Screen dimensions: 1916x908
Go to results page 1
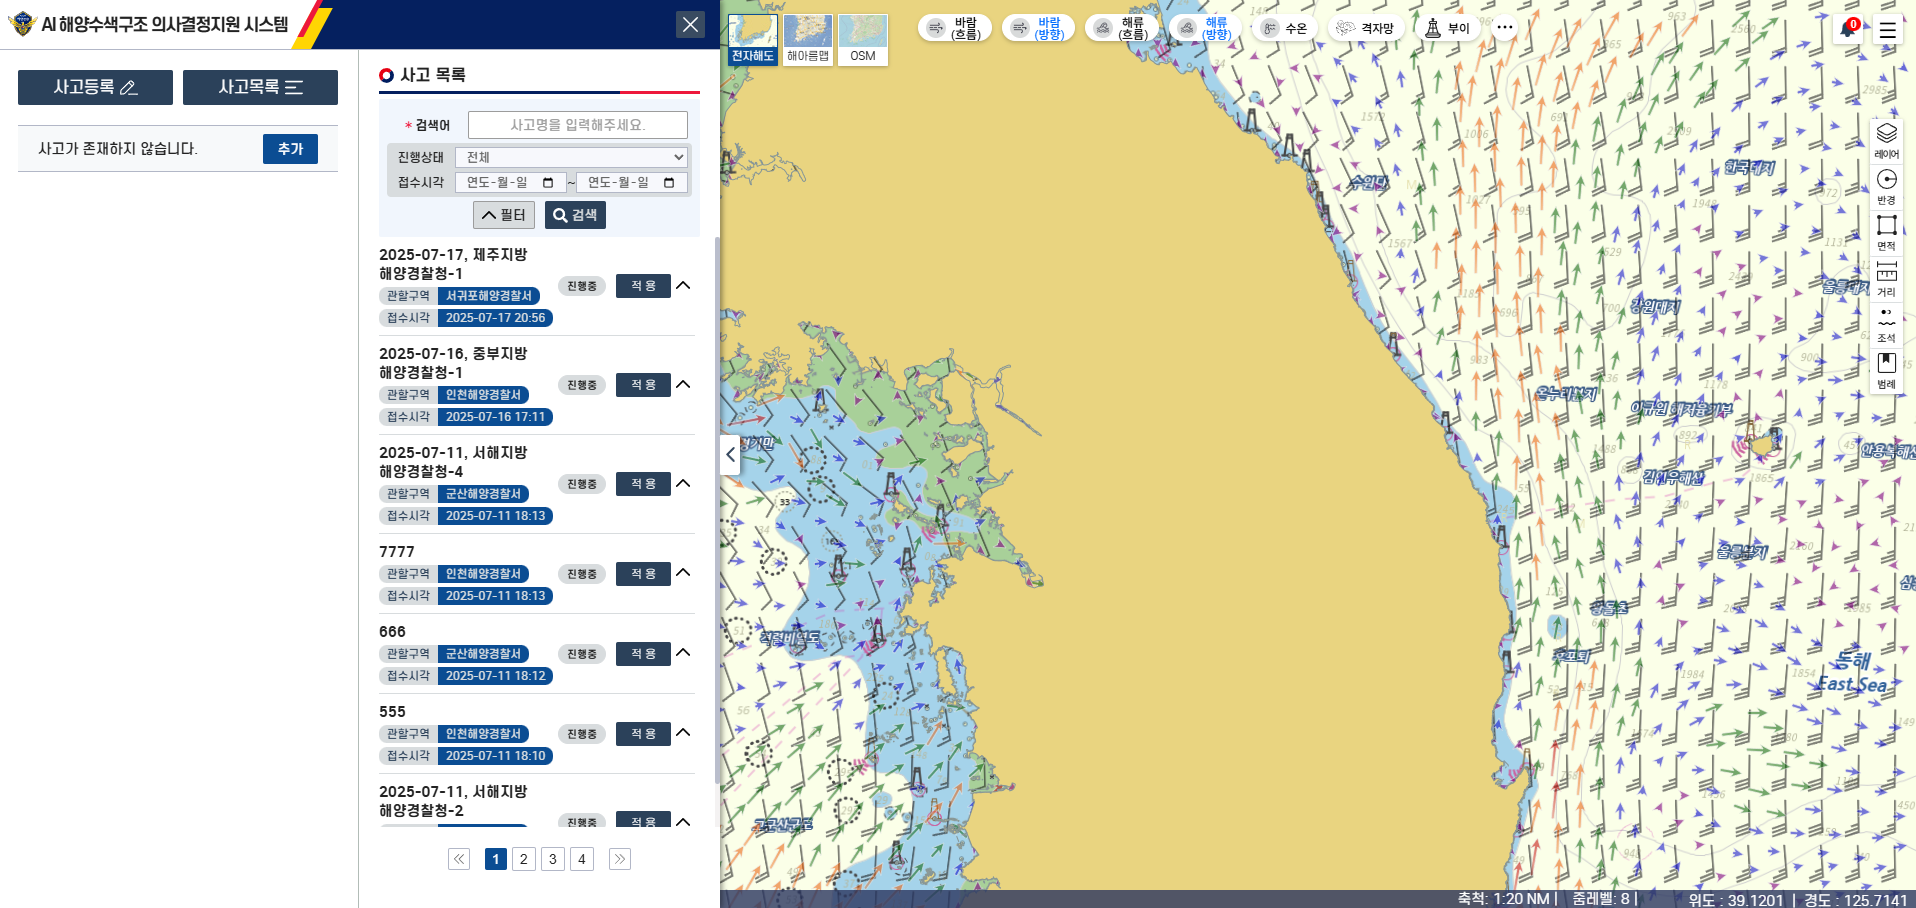(495, 859)
